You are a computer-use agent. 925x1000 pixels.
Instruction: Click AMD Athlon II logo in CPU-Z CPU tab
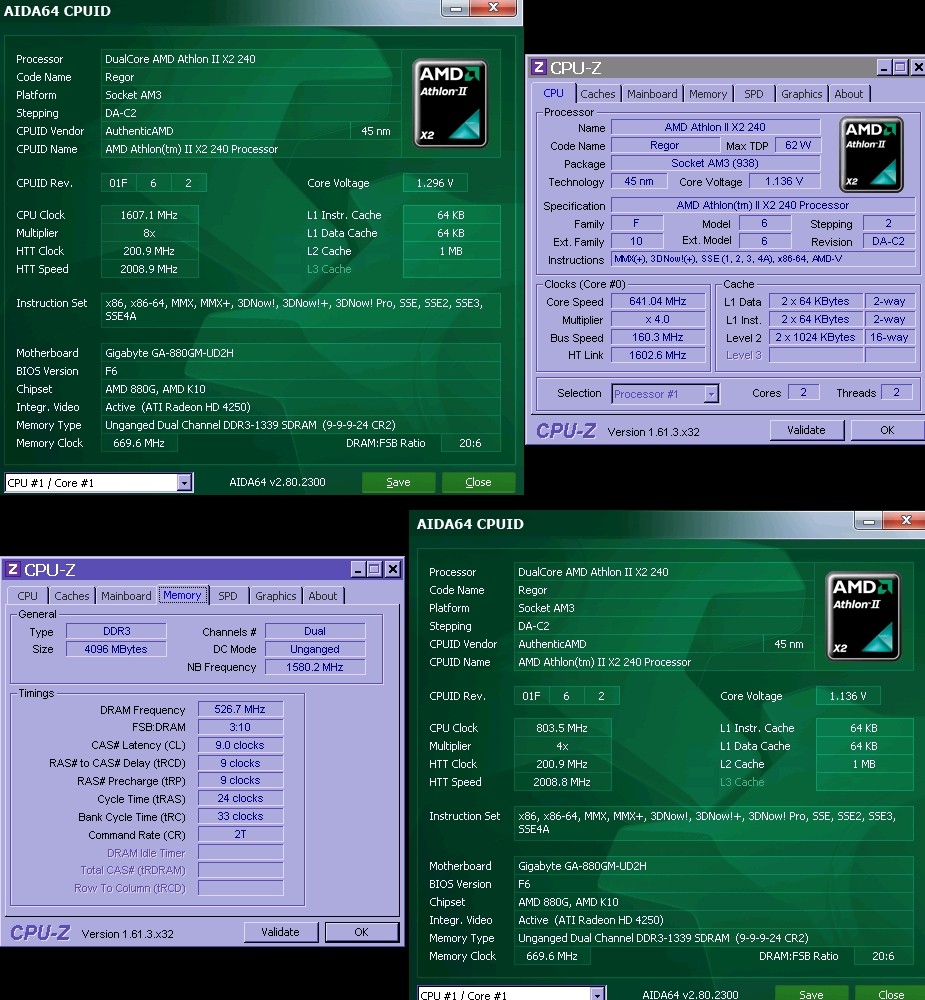click(872, 154)
